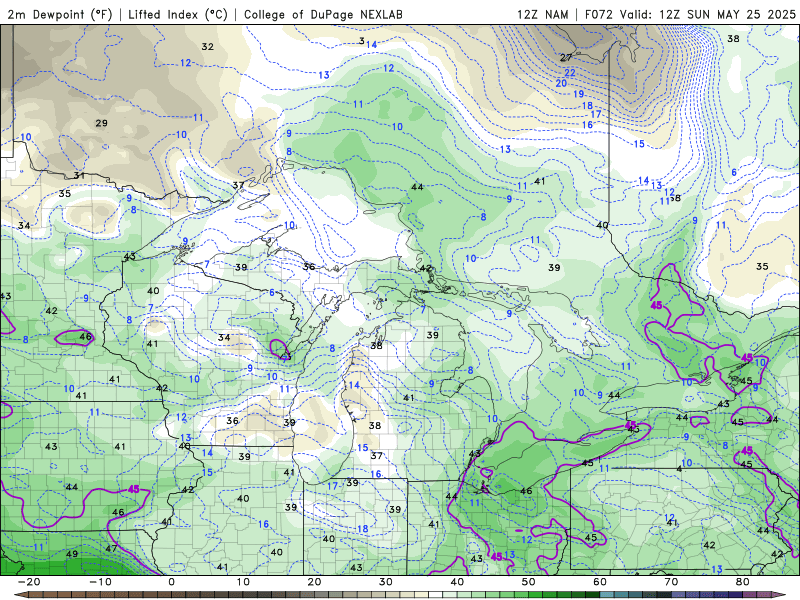Click the 20 label on the color scale
800x600 pixels.
pyautogui.click(x=314, y=582)
